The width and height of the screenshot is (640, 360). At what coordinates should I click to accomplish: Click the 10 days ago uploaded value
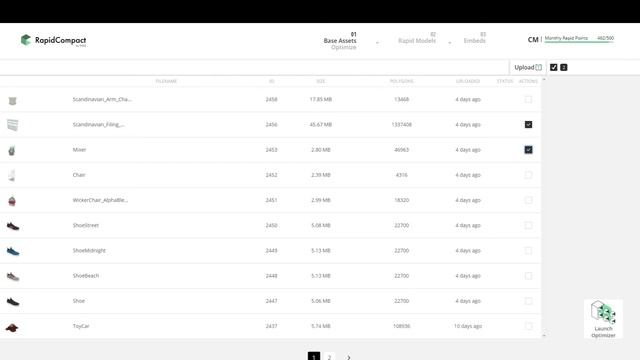[468, 326]
